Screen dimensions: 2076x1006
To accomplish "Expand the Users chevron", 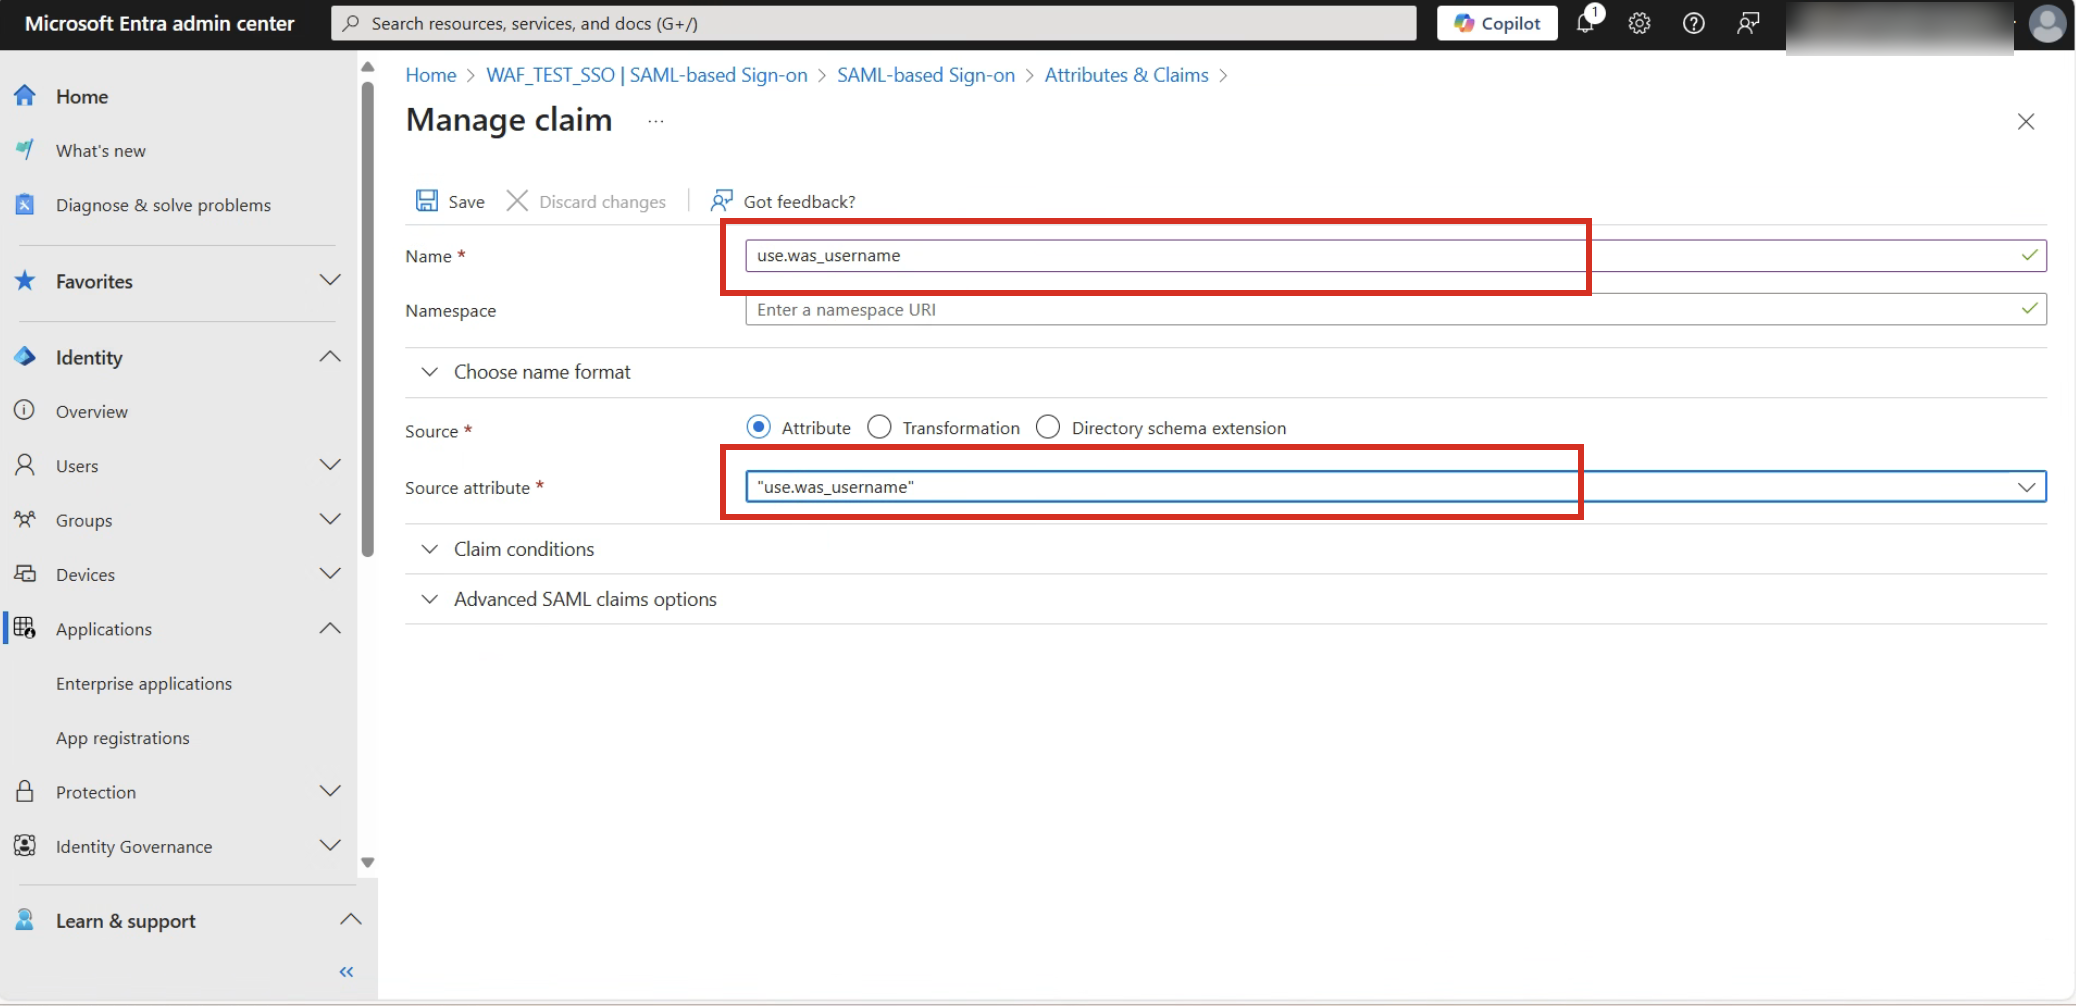I will click(330, 465).
